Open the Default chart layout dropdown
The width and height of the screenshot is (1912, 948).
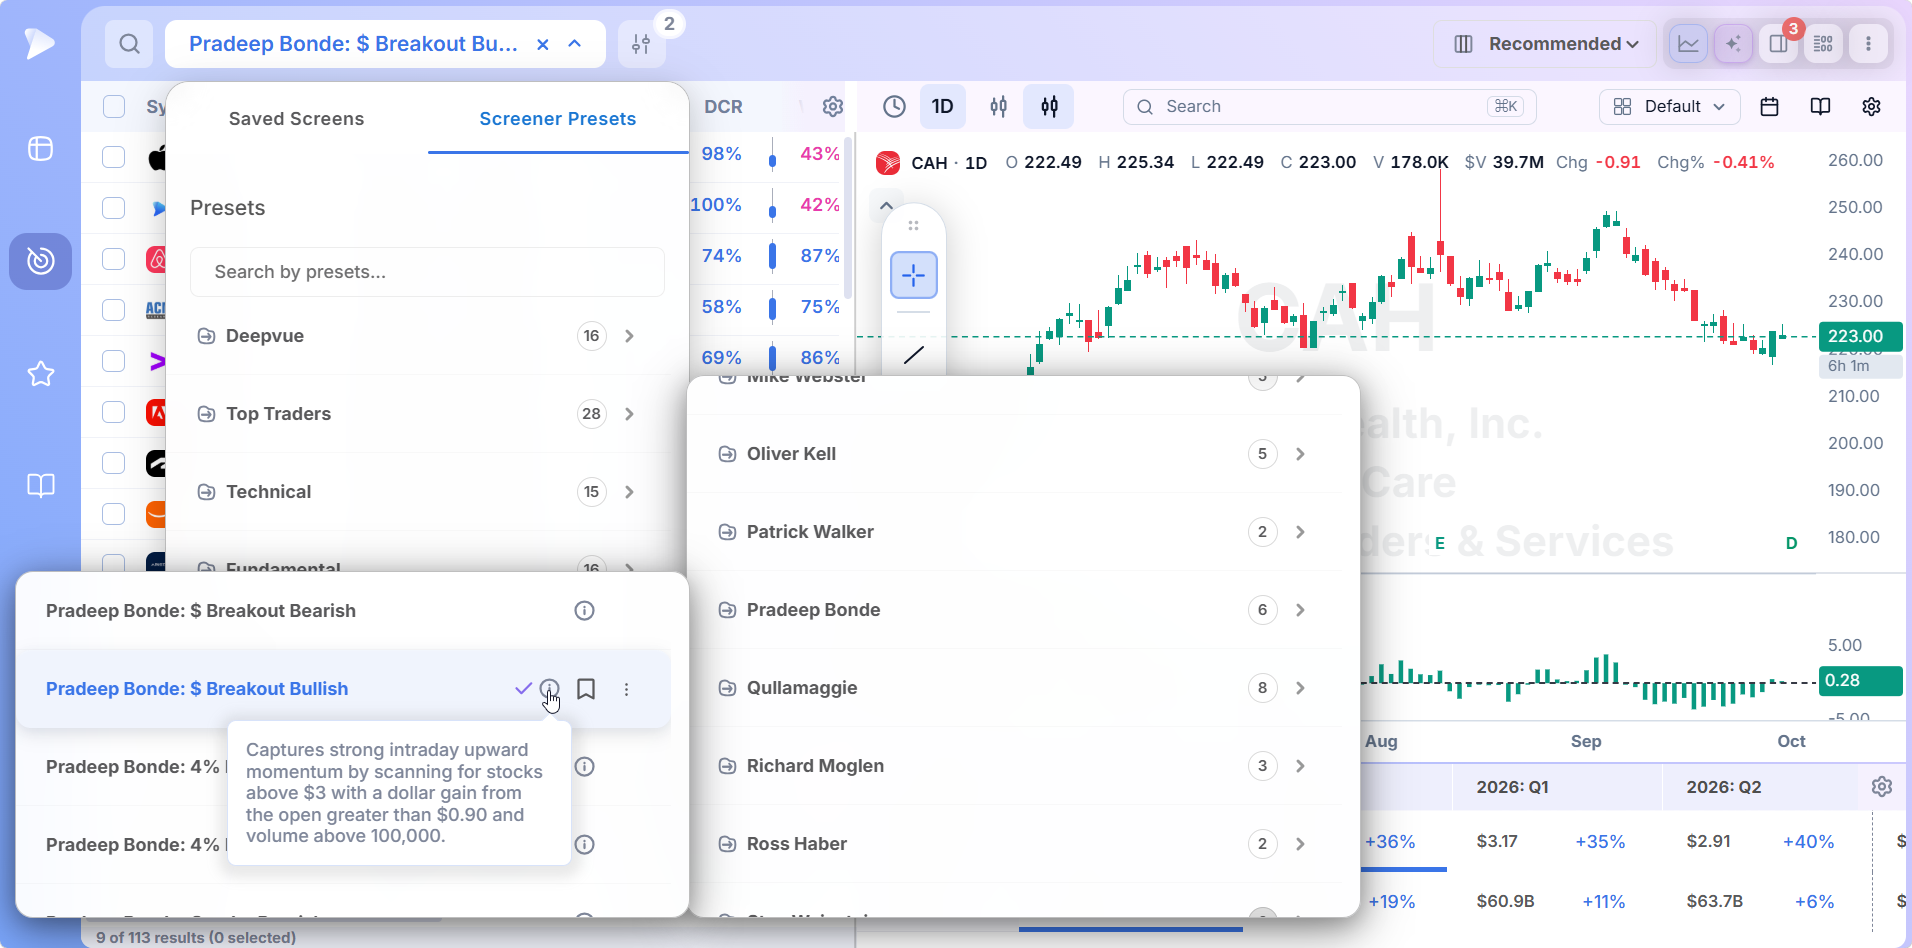coord(1669,107)
